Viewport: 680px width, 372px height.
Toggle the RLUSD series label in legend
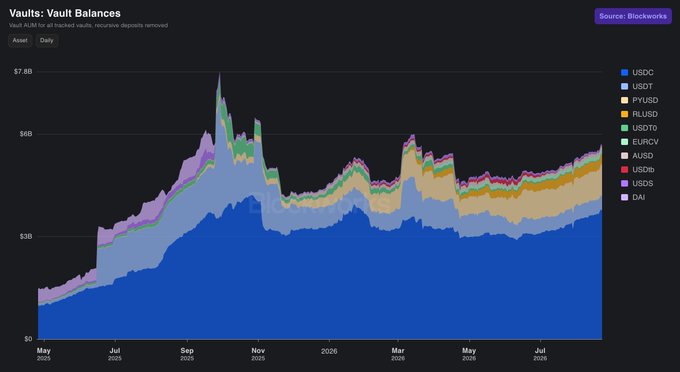point(645,114)
